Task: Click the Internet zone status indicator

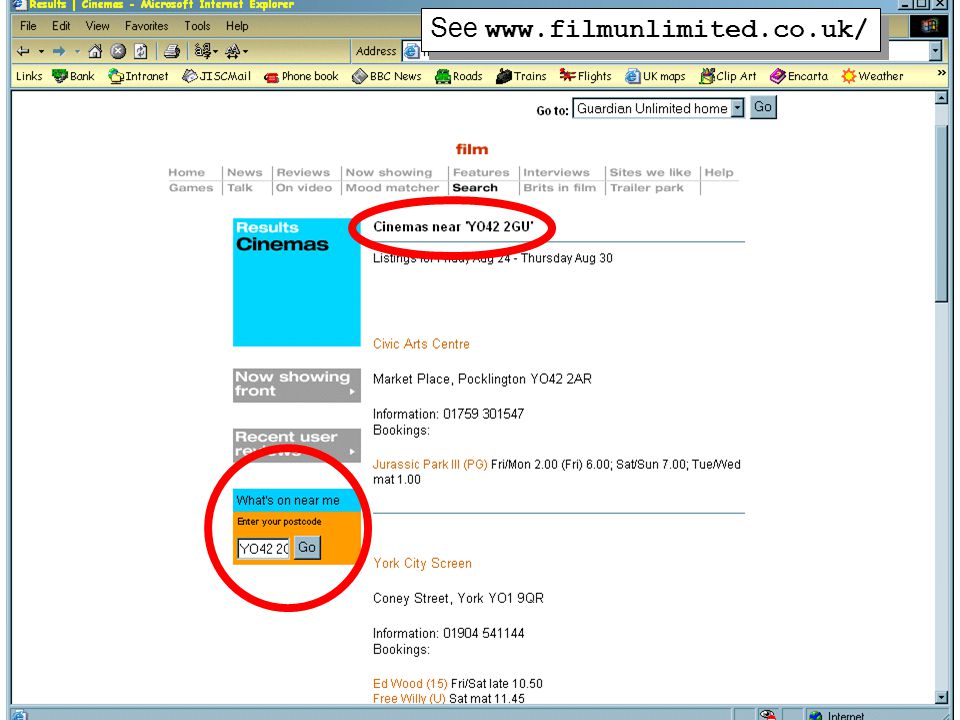Action: (836, 714)
